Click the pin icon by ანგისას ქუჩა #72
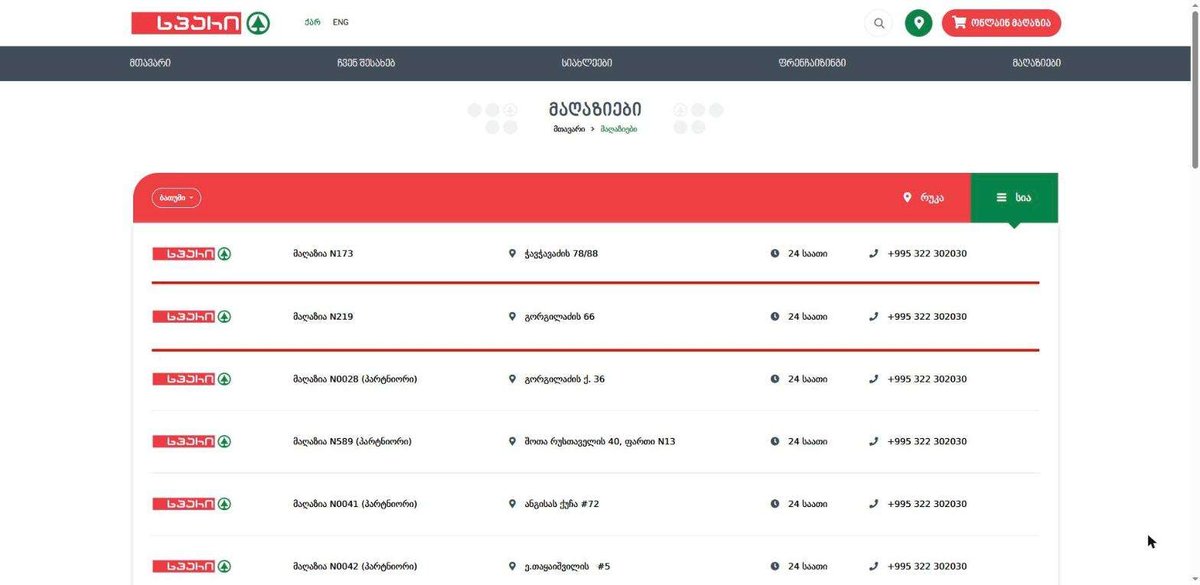 tap(513, 504)
